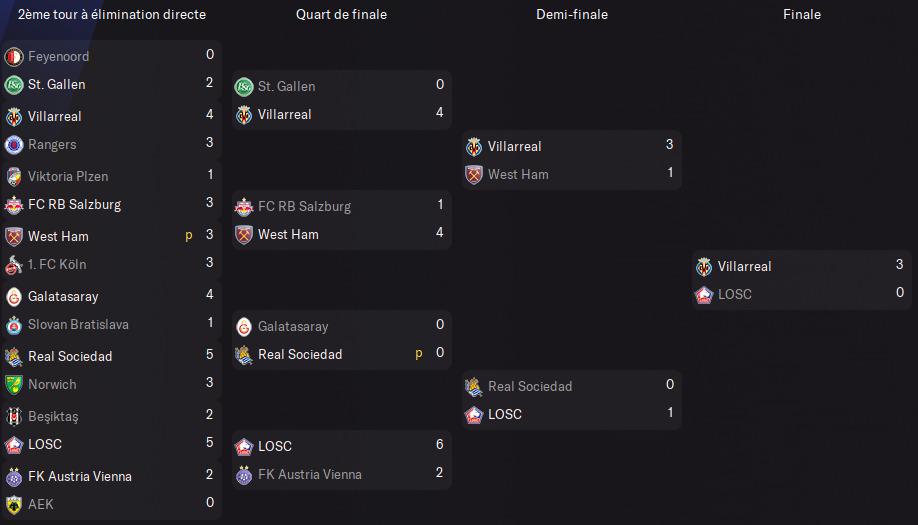Click the Norwich club badge
This screenshot has width=918, height=525.
point(14,385)
